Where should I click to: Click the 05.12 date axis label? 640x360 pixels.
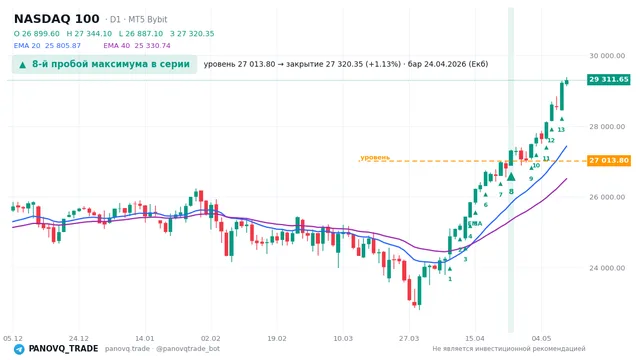pyautogui.click(x=13, y=338)
